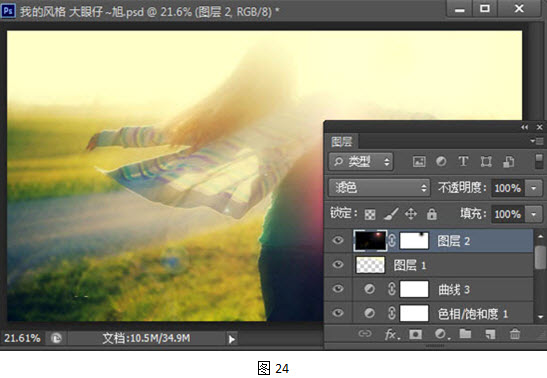Click the 填充 fill value field
The height and width of the screenshot is (378, 547).
[508, 214]
